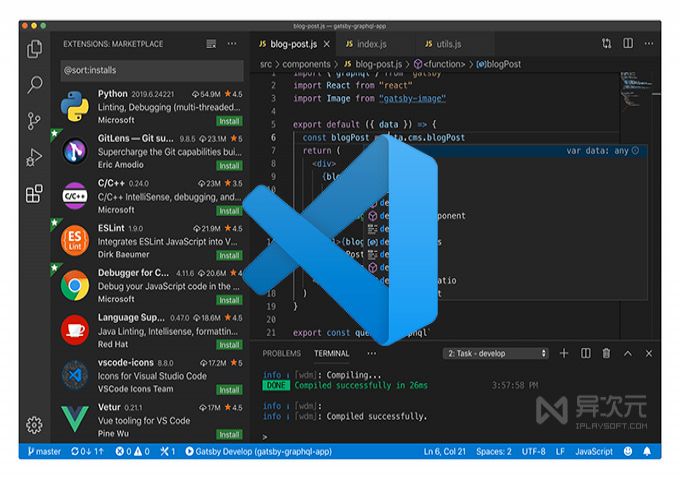Install the vscode-icons extension
680x480 pixels.
click(229, 390)
